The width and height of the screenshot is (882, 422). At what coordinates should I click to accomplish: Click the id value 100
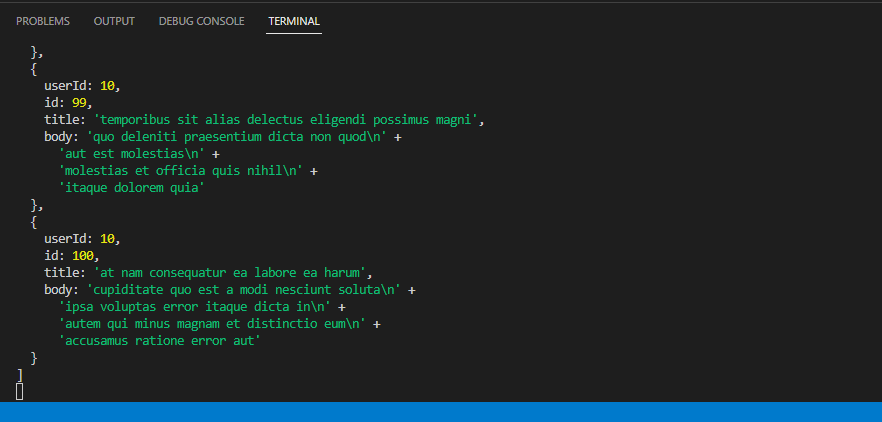click(83, 256)
